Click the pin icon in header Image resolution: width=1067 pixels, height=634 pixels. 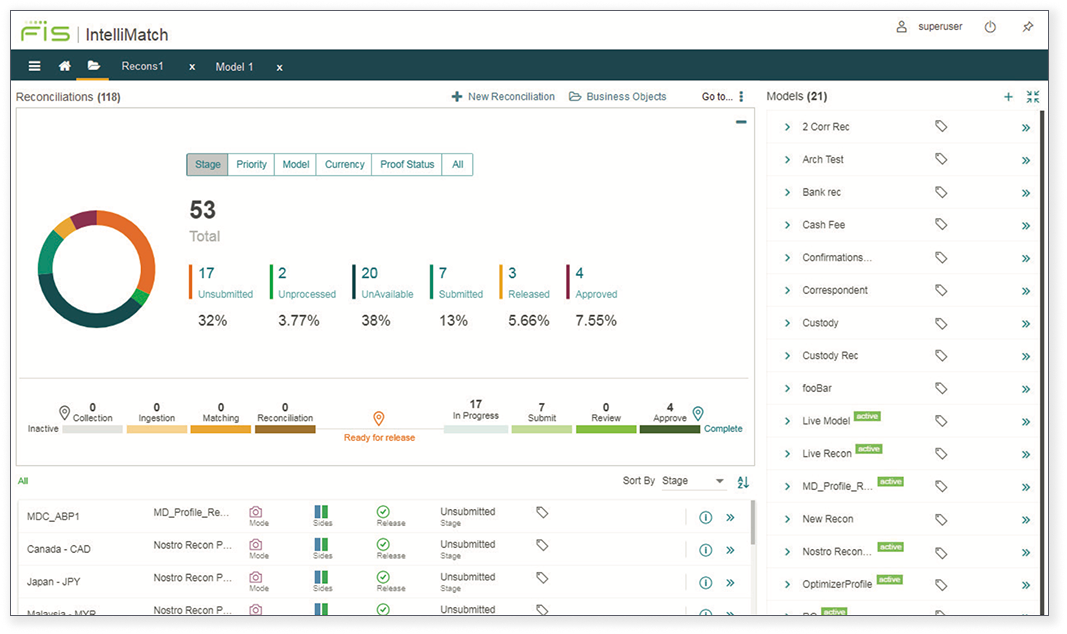click(x=1028, y=27)
